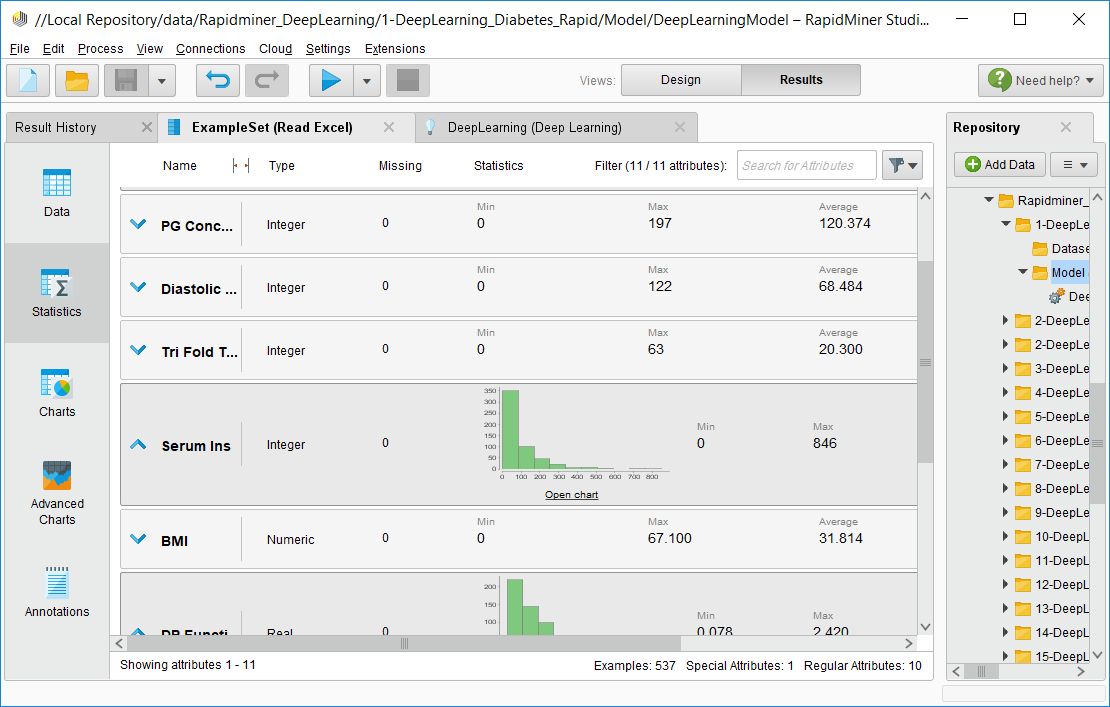Open a process with the folder icon
The height and width of the screenshot is (707, 1110).
[76, 80]
